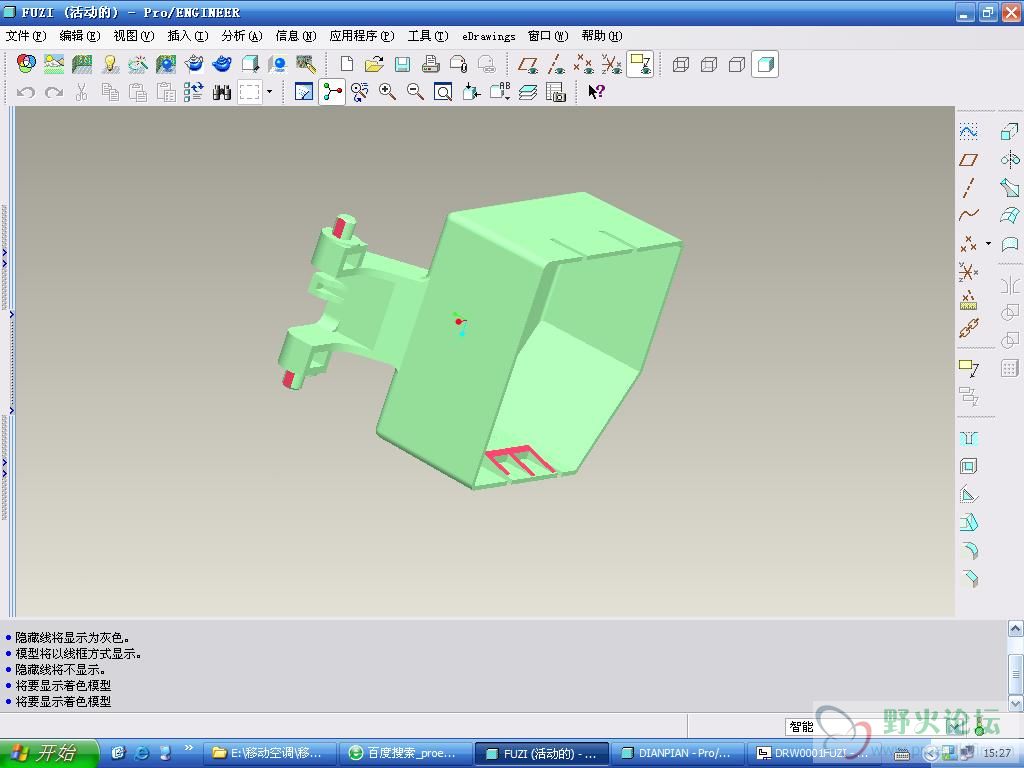Open the layers stack icon
Image resolution: width=1024 pixels, height=768 pixels.
pyautogui.click(x=528, y=92)
